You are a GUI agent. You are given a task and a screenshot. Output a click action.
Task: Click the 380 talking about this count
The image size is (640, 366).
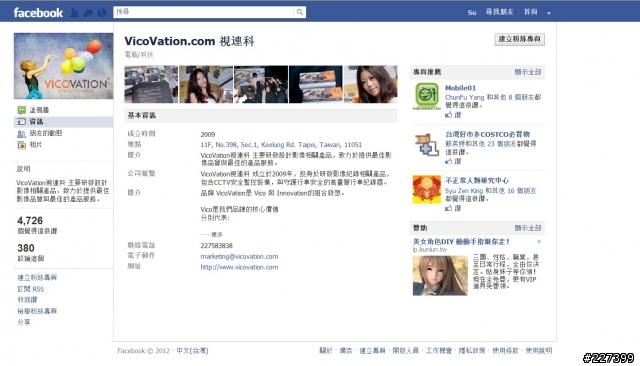[x=26, y=248]
